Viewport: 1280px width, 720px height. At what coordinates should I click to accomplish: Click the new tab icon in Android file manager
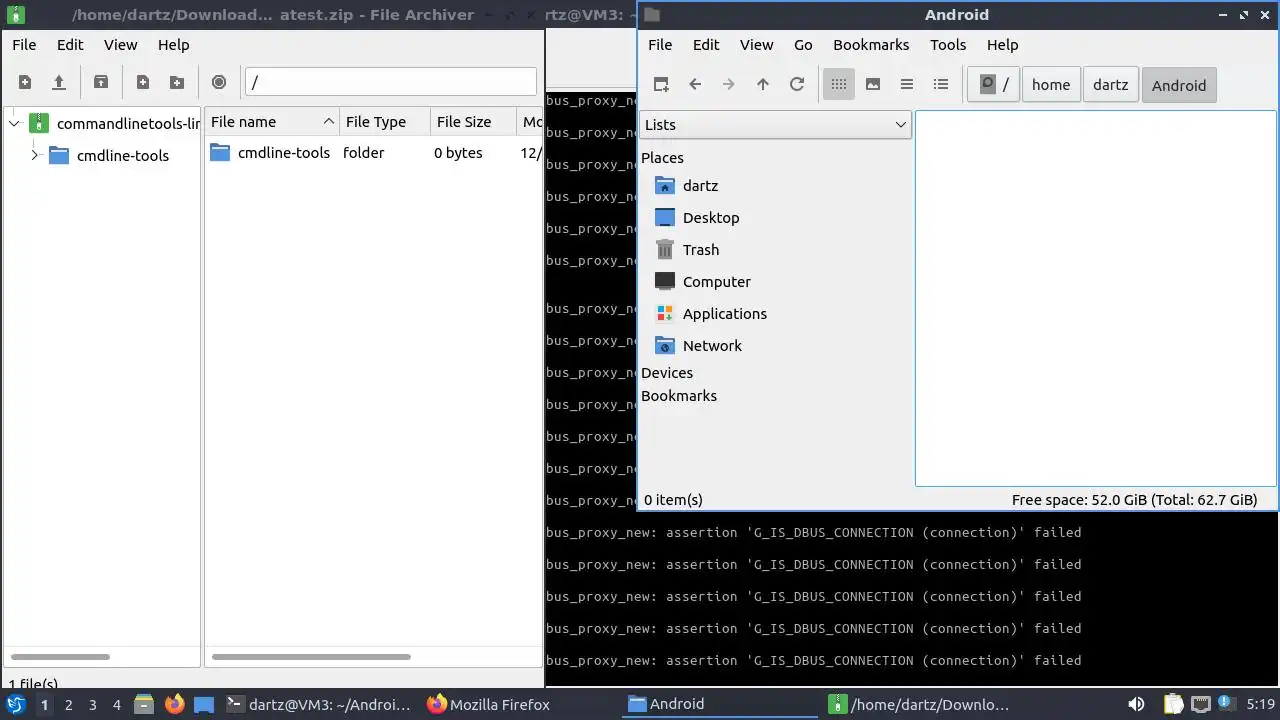tap(661, 84)
